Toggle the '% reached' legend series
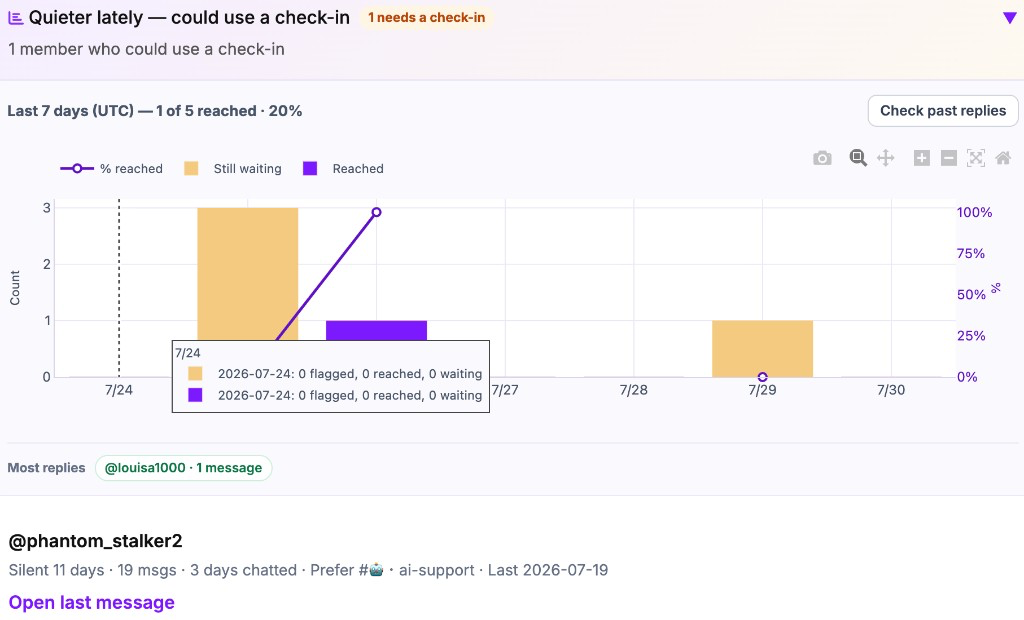This screenshot has width=1024, height=620. pos(112,169)
